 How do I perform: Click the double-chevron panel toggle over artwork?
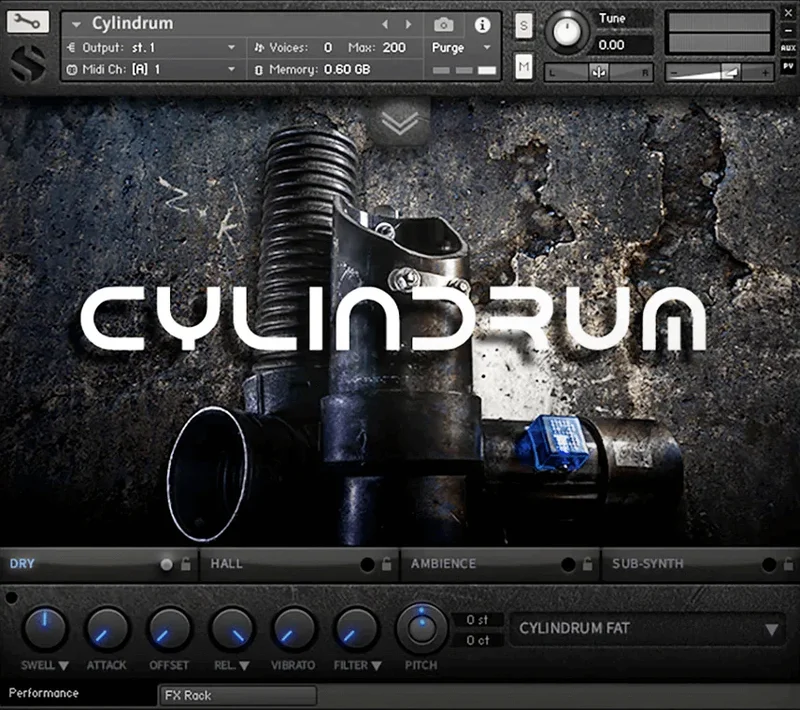[400, 122]
